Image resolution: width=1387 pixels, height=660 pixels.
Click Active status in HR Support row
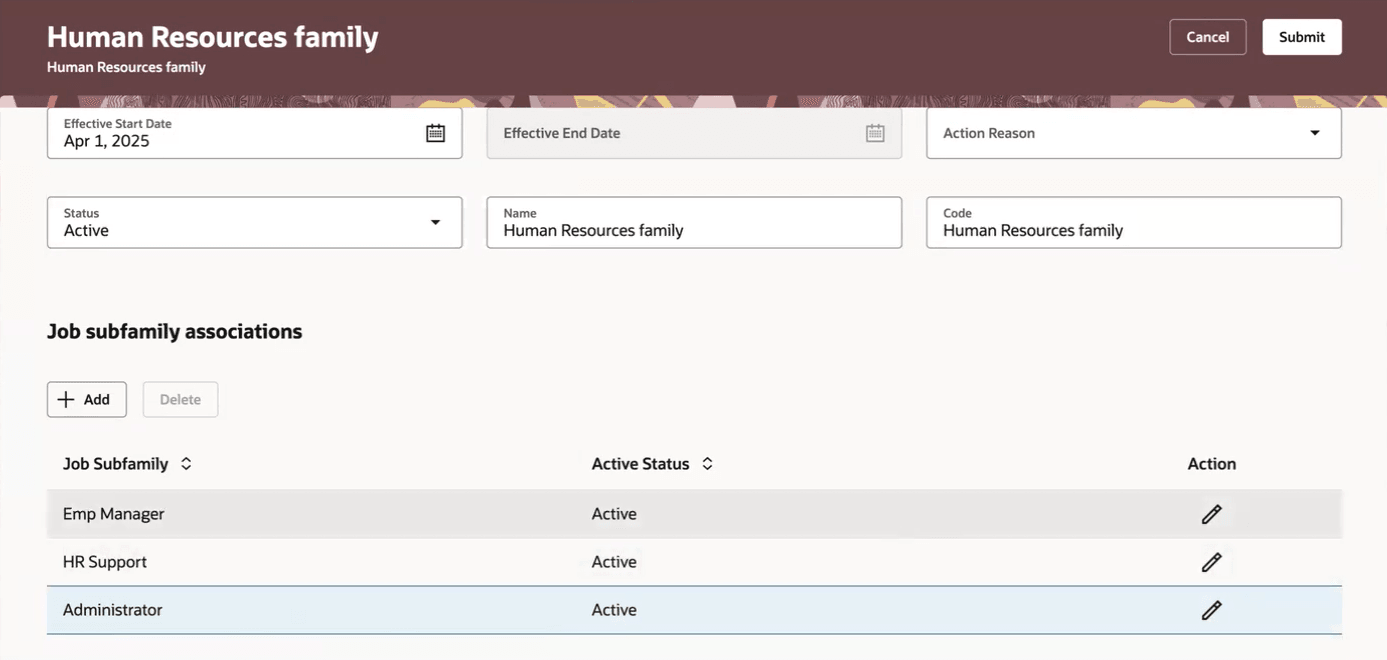pyautogui.click(x=614, y=562)
